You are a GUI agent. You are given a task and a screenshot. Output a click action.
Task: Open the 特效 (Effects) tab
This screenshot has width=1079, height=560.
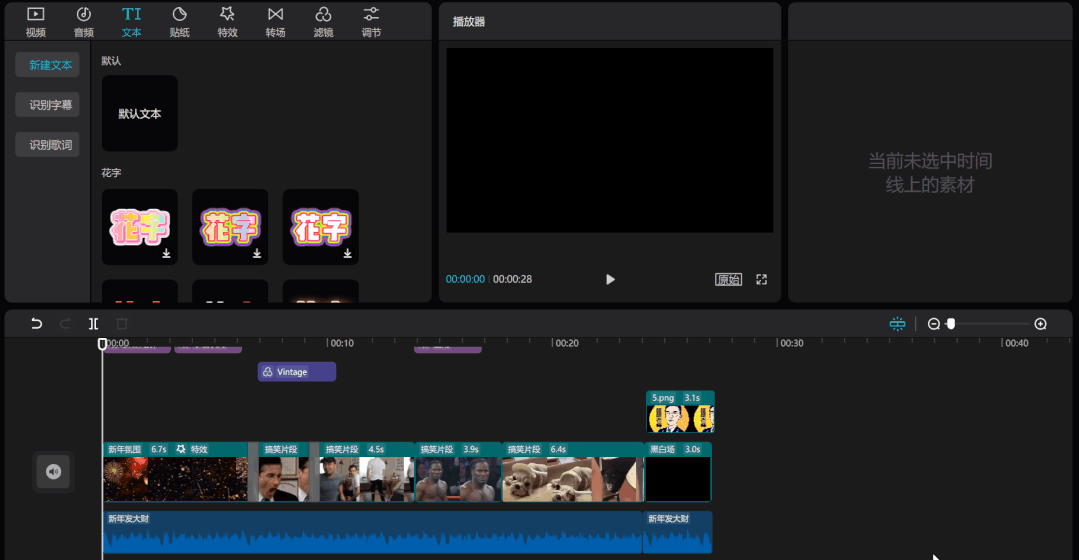tap(227, 21)
